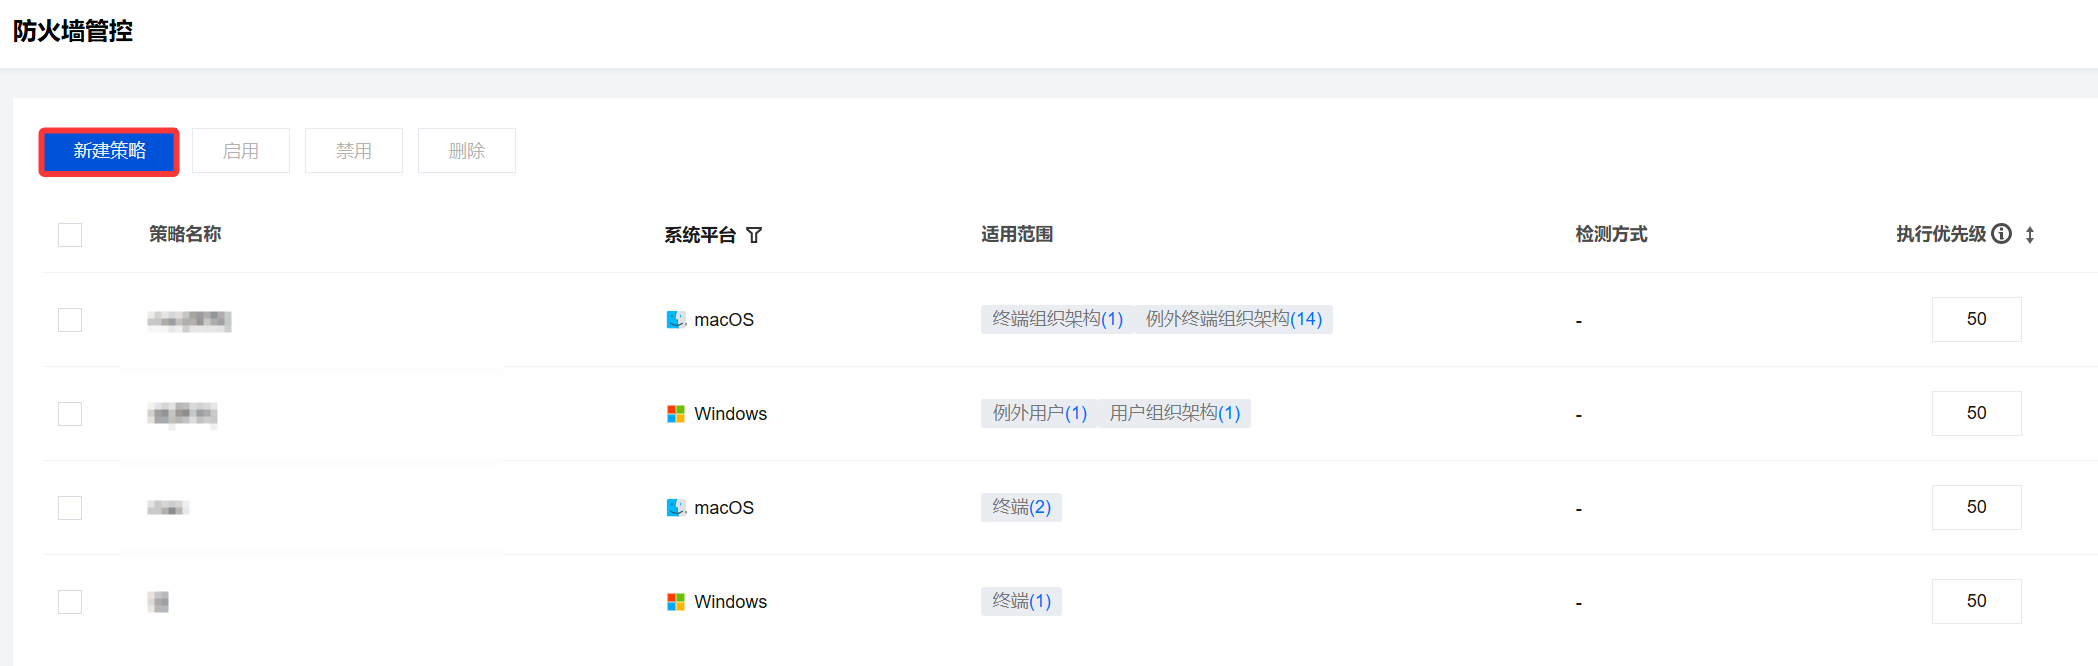Edit priority field in 终端(2) row

point(1977,507)
